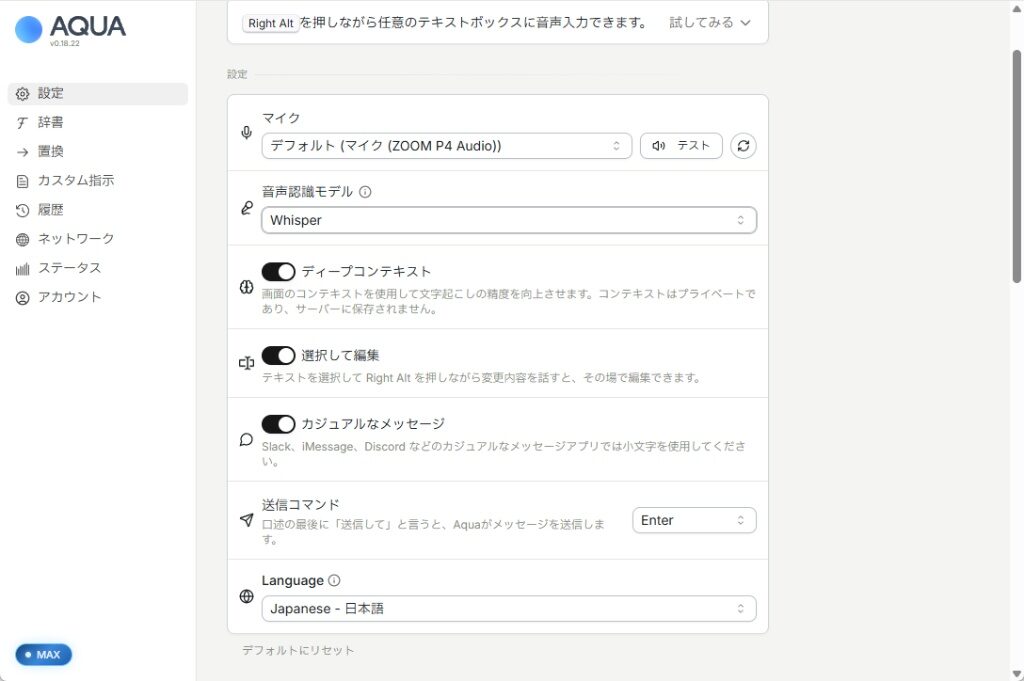Open the Whisper model dropdown
The width and height of the screenshot is (1024, 681).
509,220
